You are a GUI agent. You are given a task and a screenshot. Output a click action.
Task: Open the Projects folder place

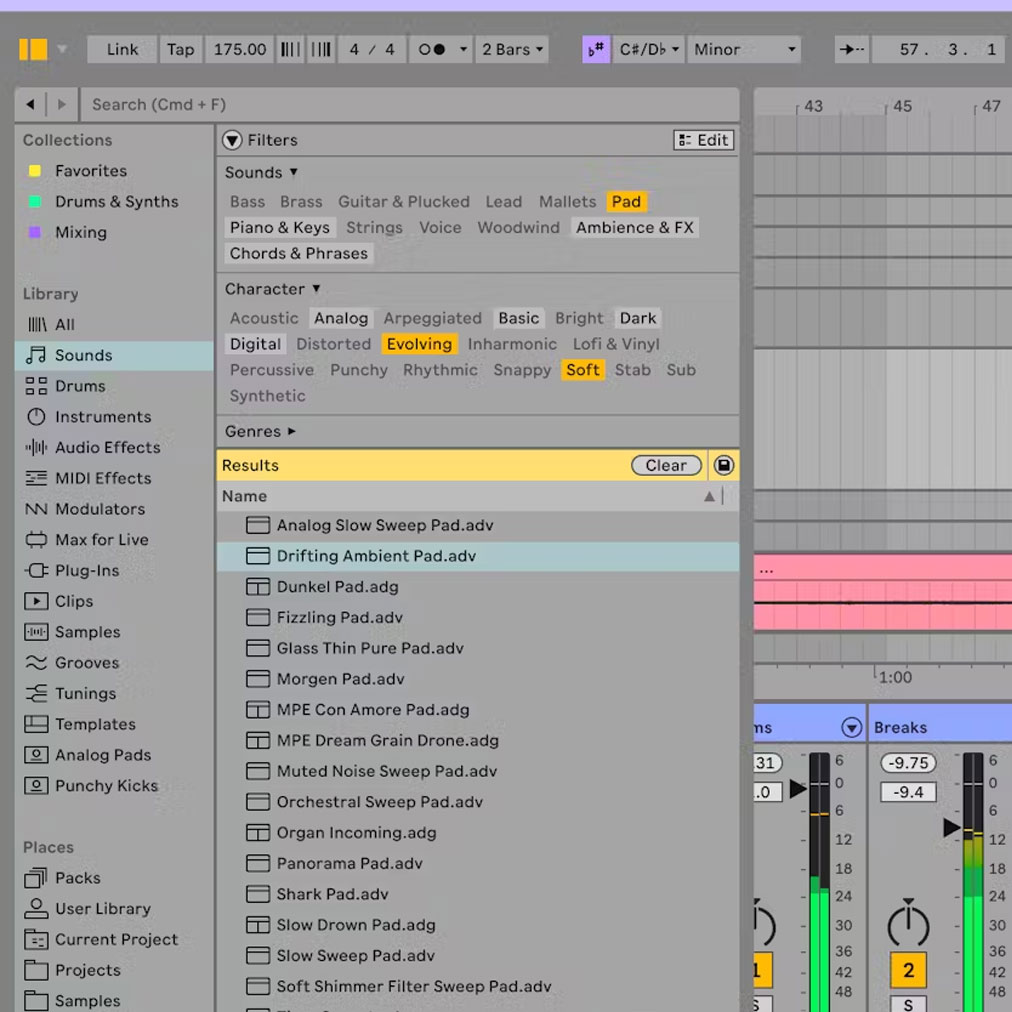(x=114, y=970)
